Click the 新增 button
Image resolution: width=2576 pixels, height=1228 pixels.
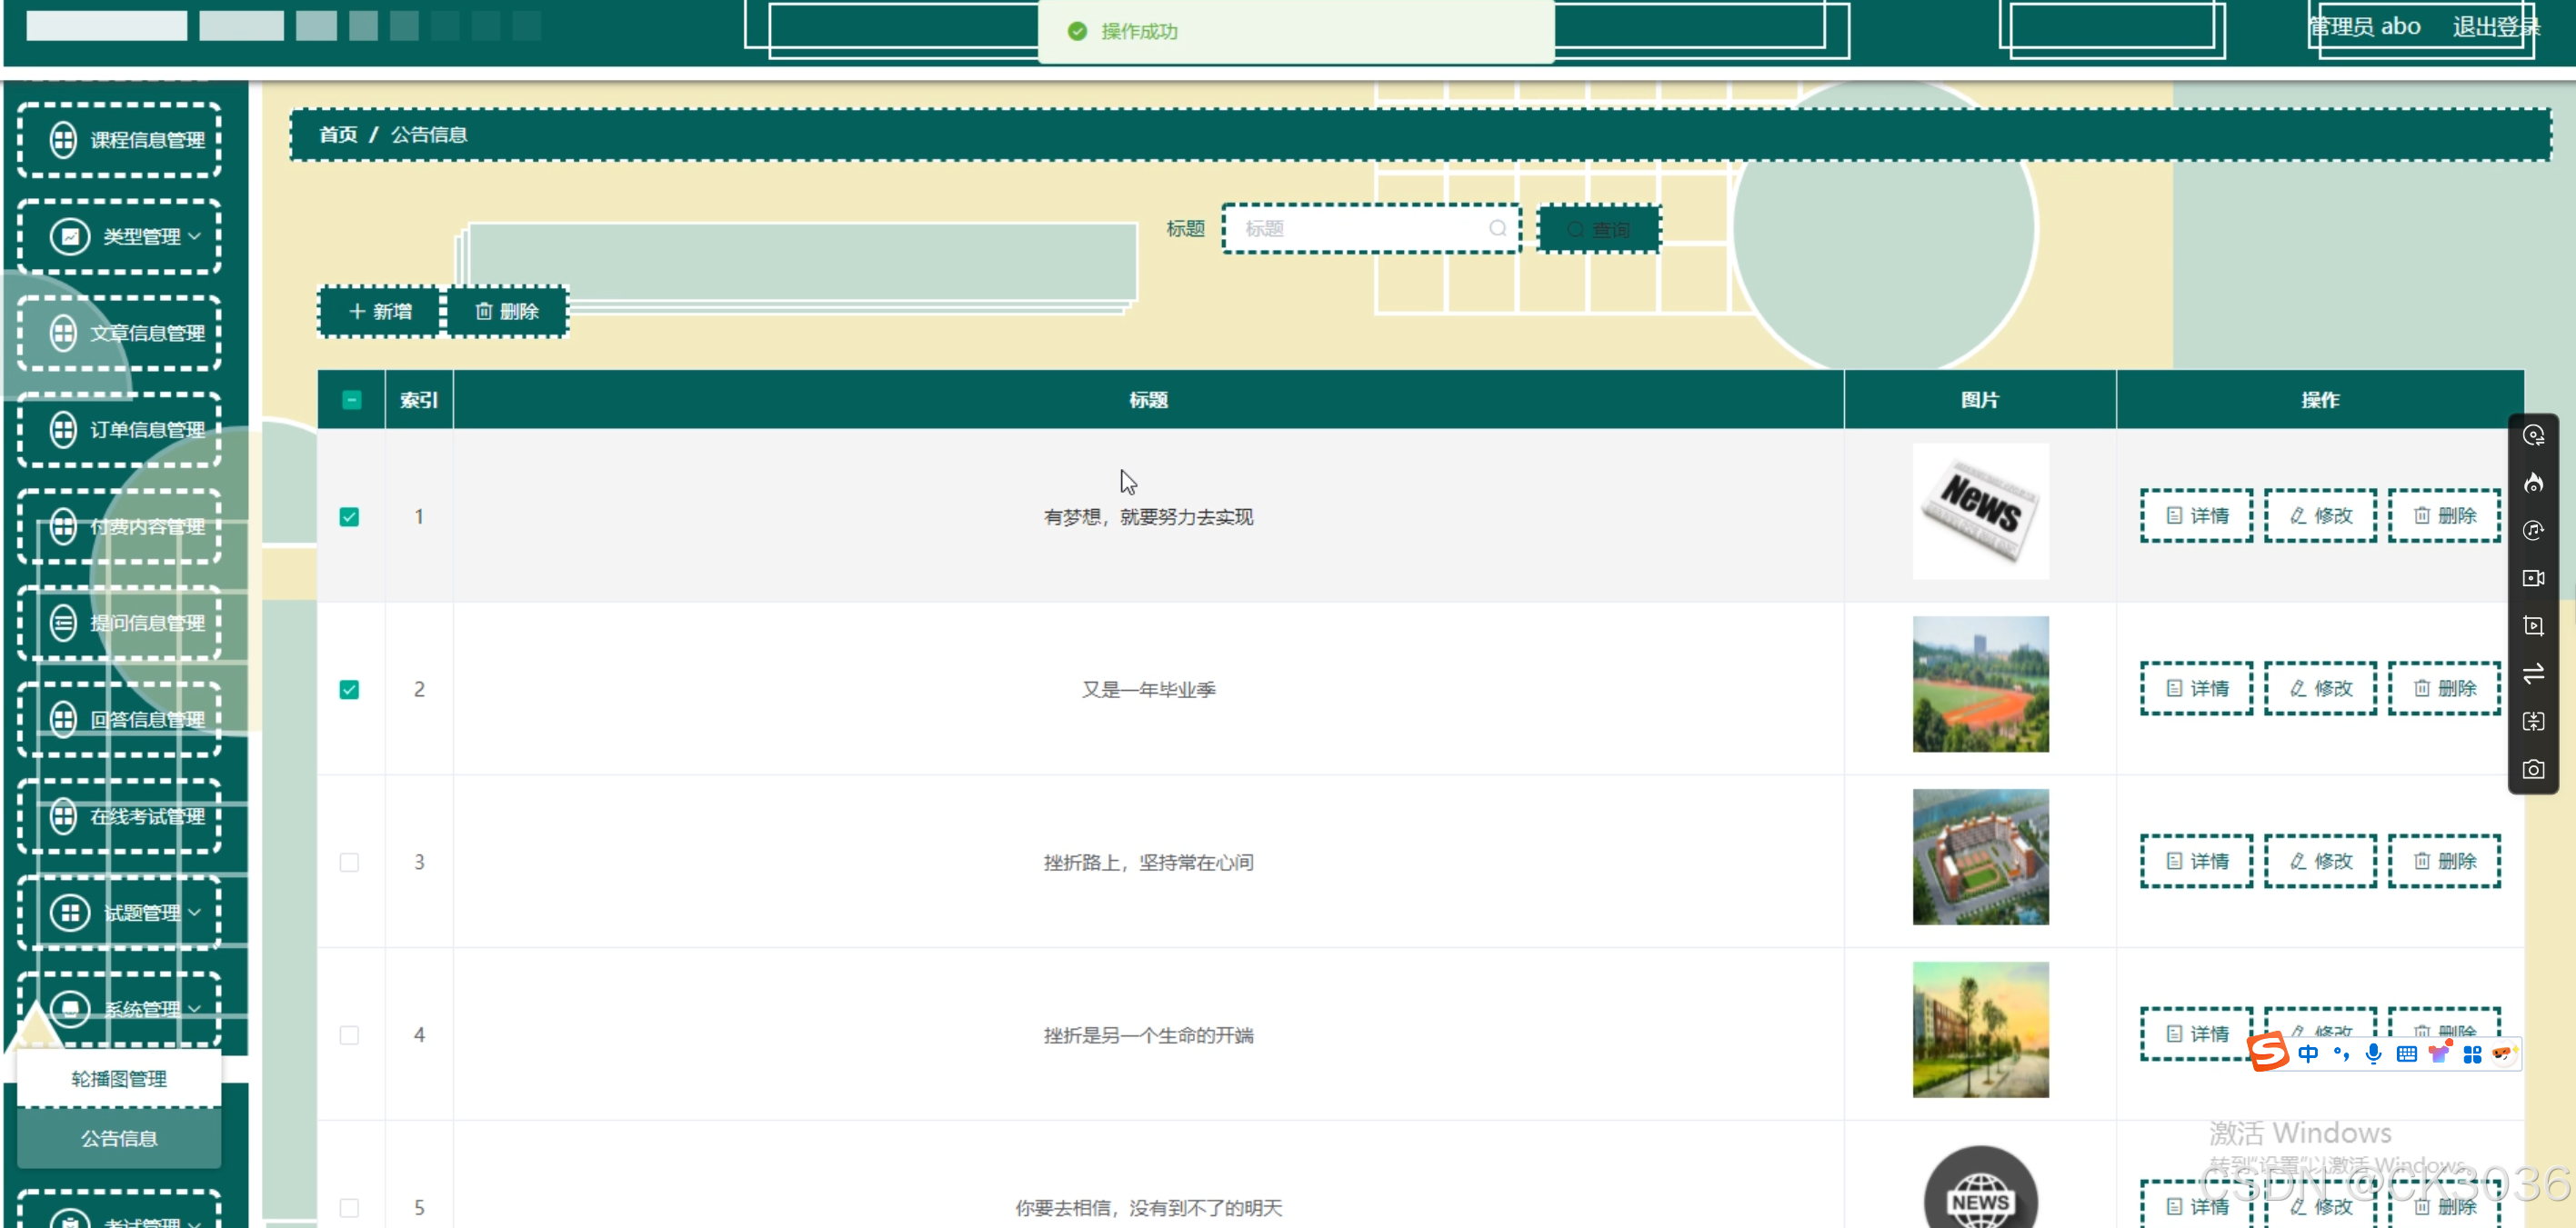(x=380, y=312)
